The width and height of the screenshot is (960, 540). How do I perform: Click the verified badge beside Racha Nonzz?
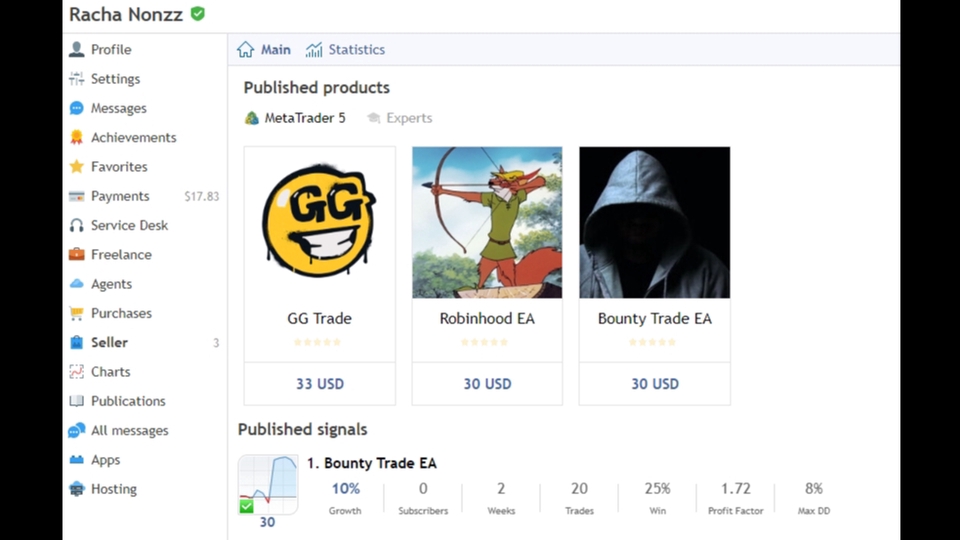tap(198, 13)
